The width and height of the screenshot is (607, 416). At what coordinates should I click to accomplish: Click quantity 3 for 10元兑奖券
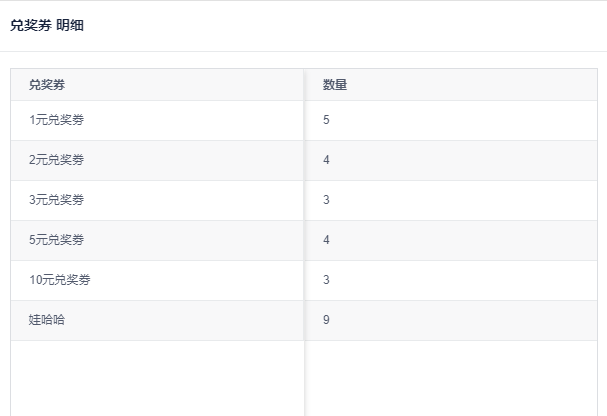tap(326, 280)
